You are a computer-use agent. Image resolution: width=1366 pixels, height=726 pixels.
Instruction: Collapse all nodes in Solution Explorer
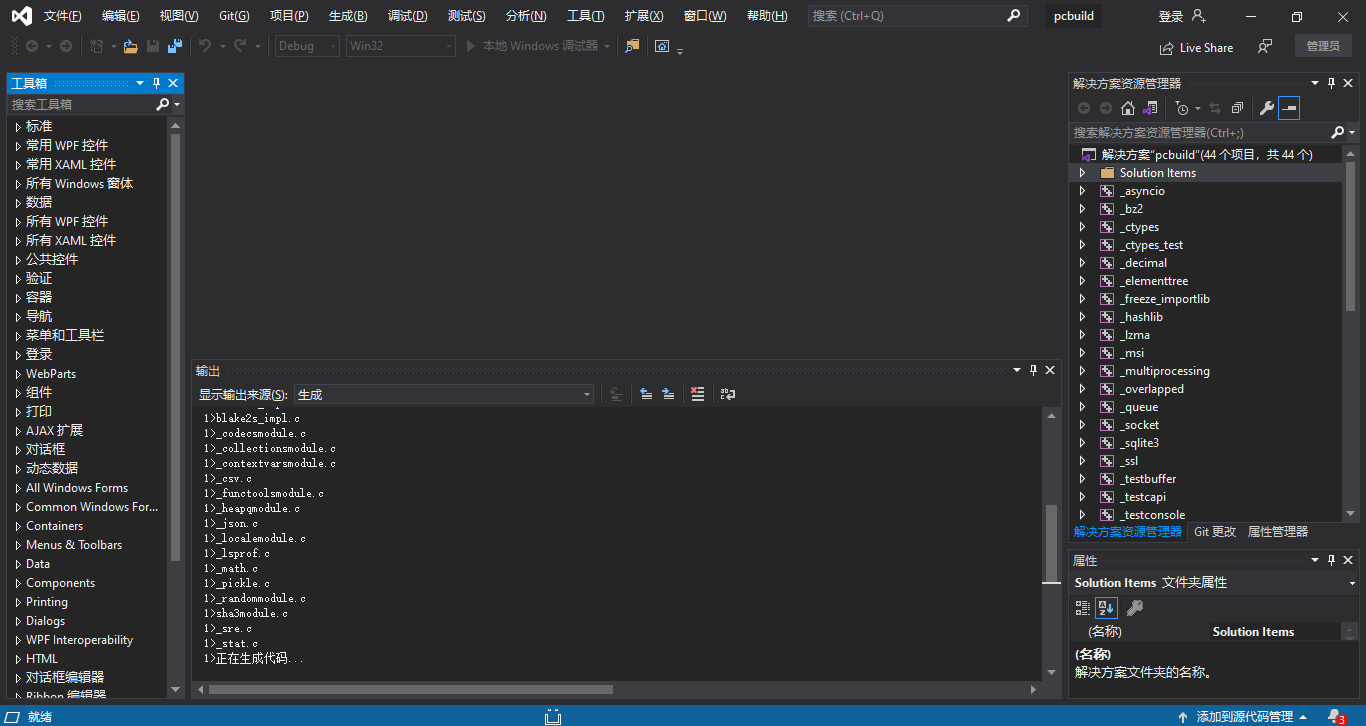pyautogui.click(x=1236, y=107)
